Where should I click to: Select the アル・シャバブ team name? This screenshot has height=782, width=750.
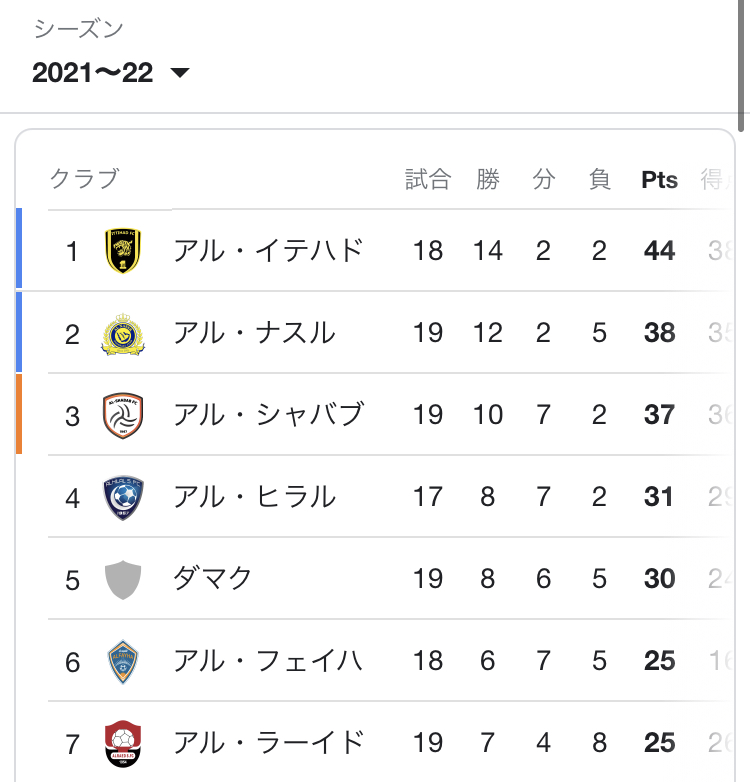(x=268, y=414)
